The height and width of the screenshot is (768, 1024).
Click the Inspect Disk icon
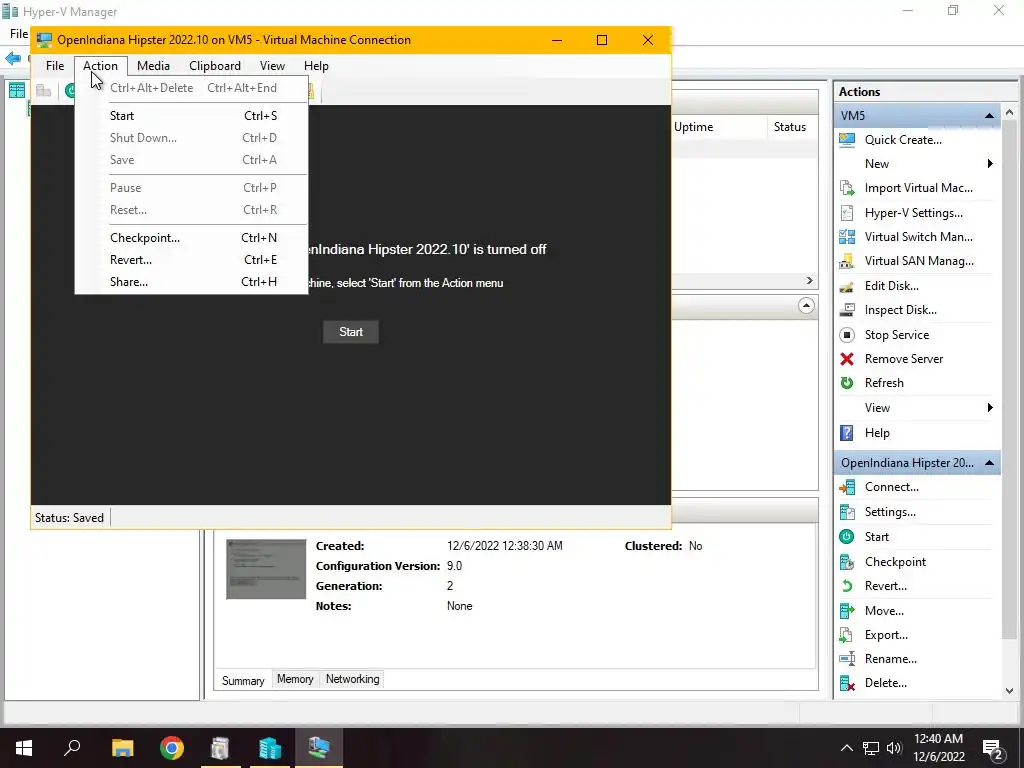pos(846,310)
